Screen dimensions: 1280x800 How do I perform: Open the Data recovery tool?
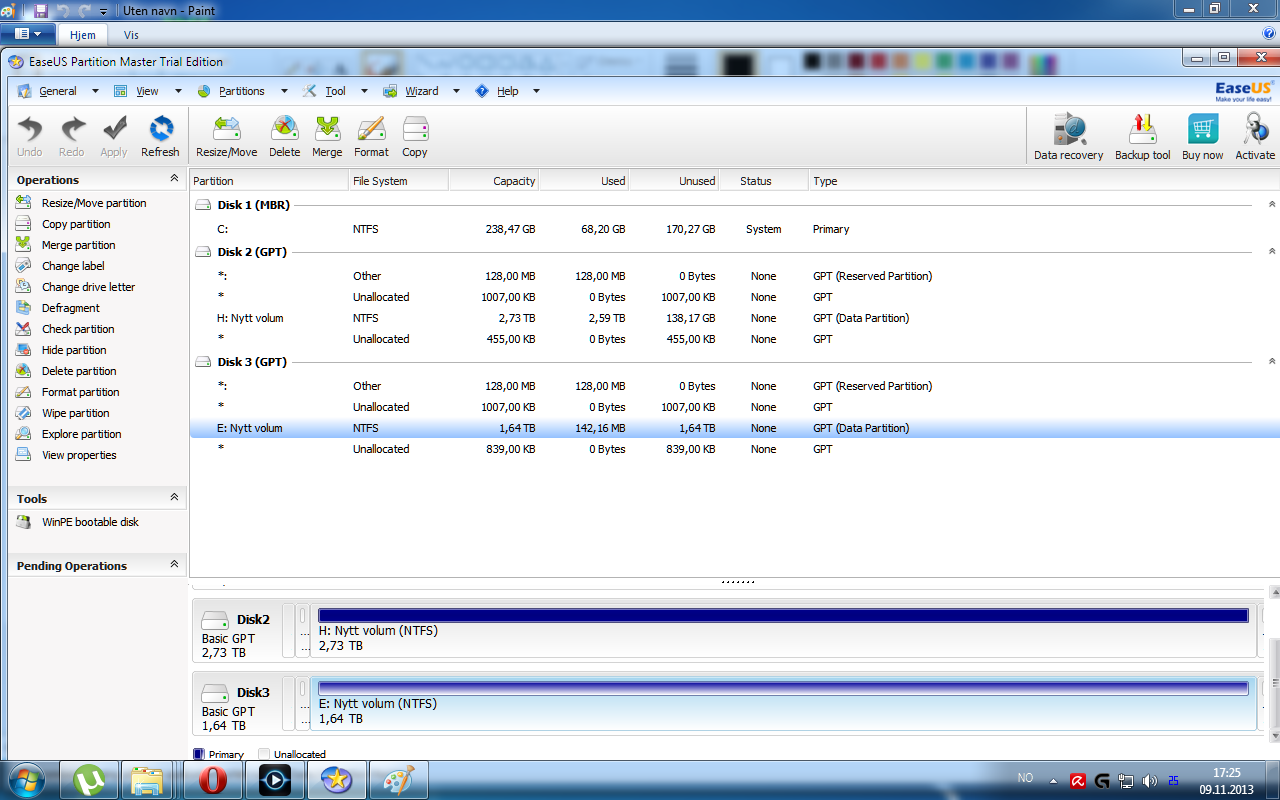1069,137
